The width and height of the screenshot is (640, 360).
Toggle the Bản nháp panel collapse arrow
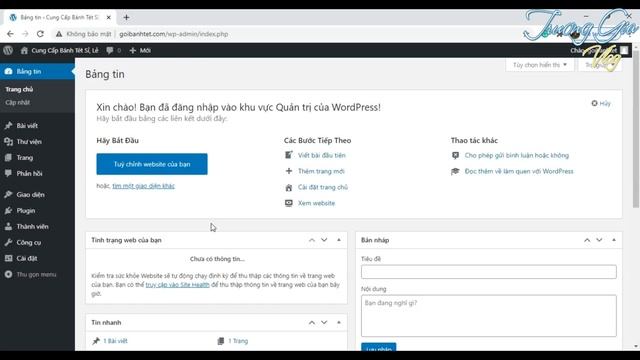(x=614, y=240)
